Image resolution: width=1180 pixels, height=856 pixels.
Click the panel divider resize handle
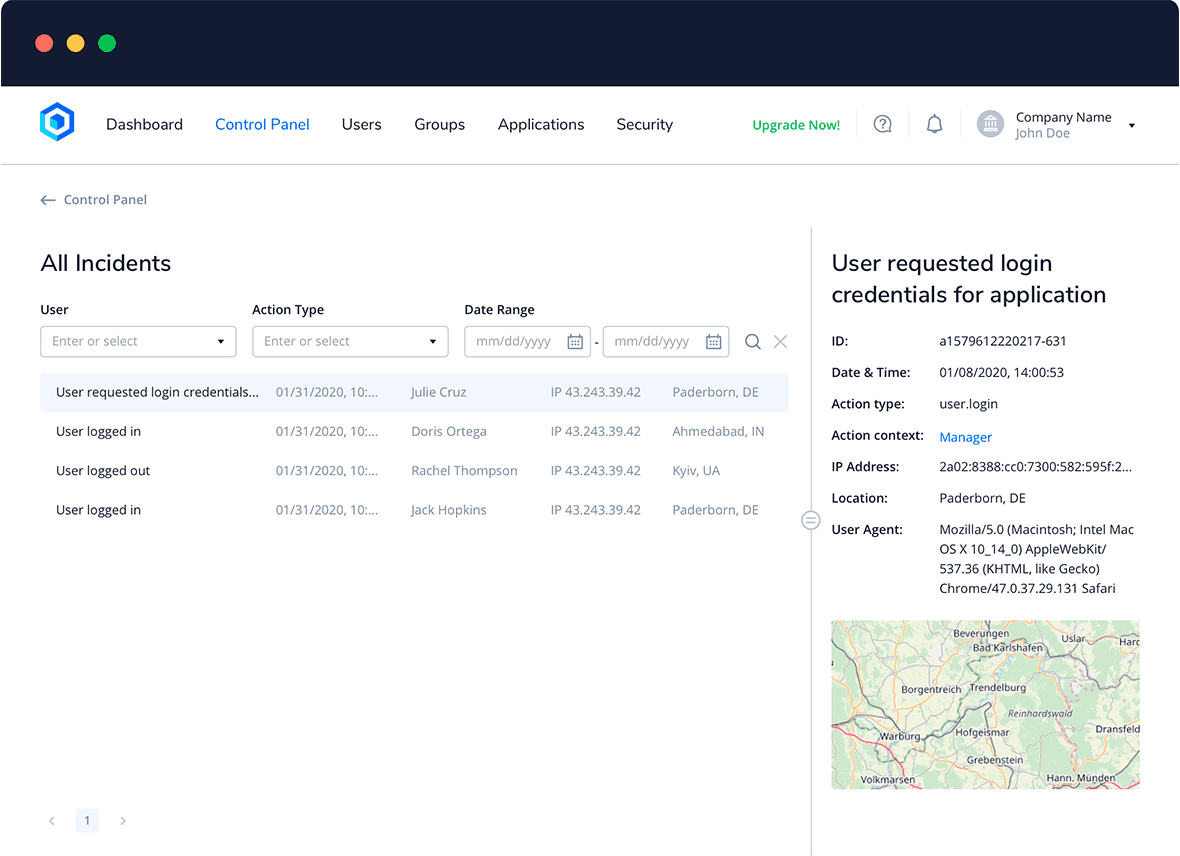point(811,520)
